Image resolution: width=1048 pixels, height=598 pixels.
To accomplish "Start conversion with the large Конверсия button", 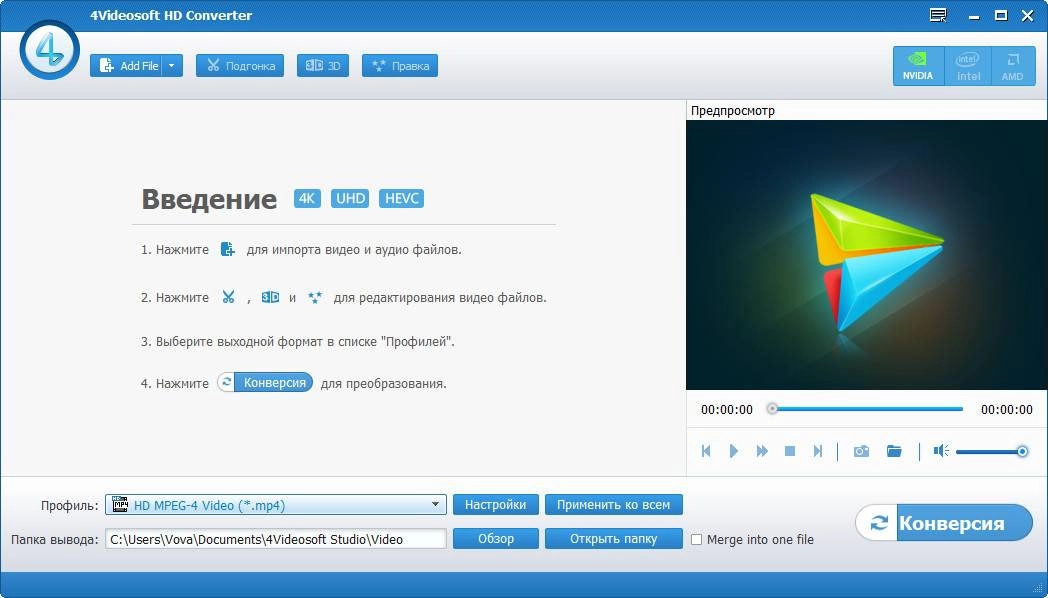I will pyautogui.click(x=944, y=522).
